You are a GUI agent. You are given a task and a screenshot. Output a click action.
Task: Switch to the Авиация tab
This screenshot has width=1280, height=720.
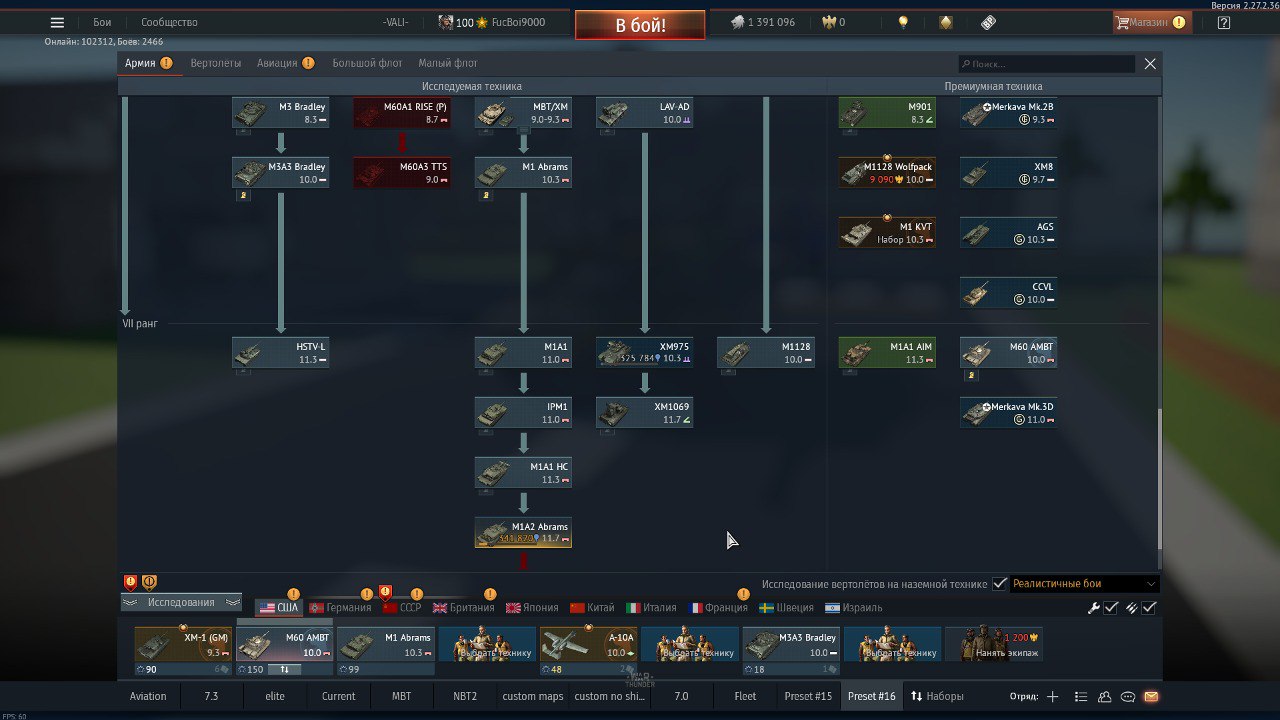[x=277, y=63]
